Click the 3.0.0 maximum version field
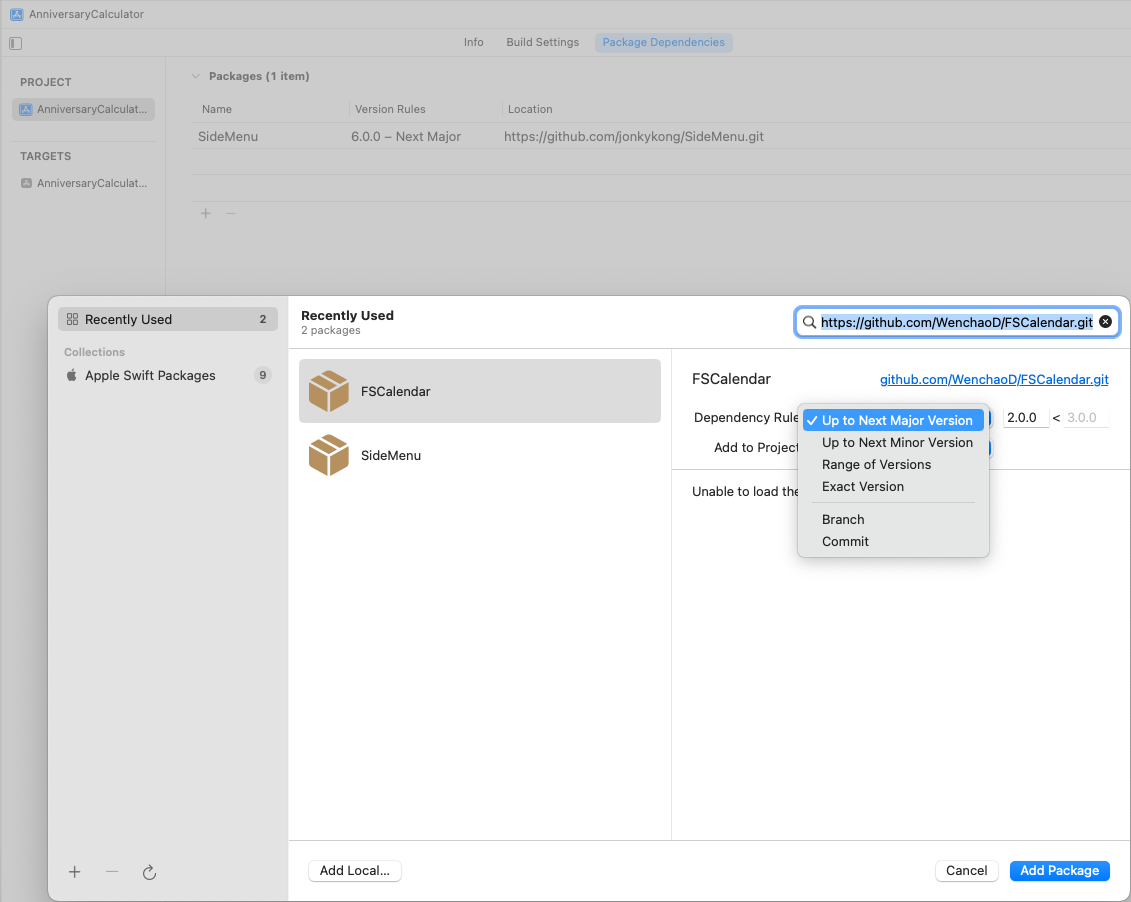Screen dimensions: 1131x902 coord(1086,417)
